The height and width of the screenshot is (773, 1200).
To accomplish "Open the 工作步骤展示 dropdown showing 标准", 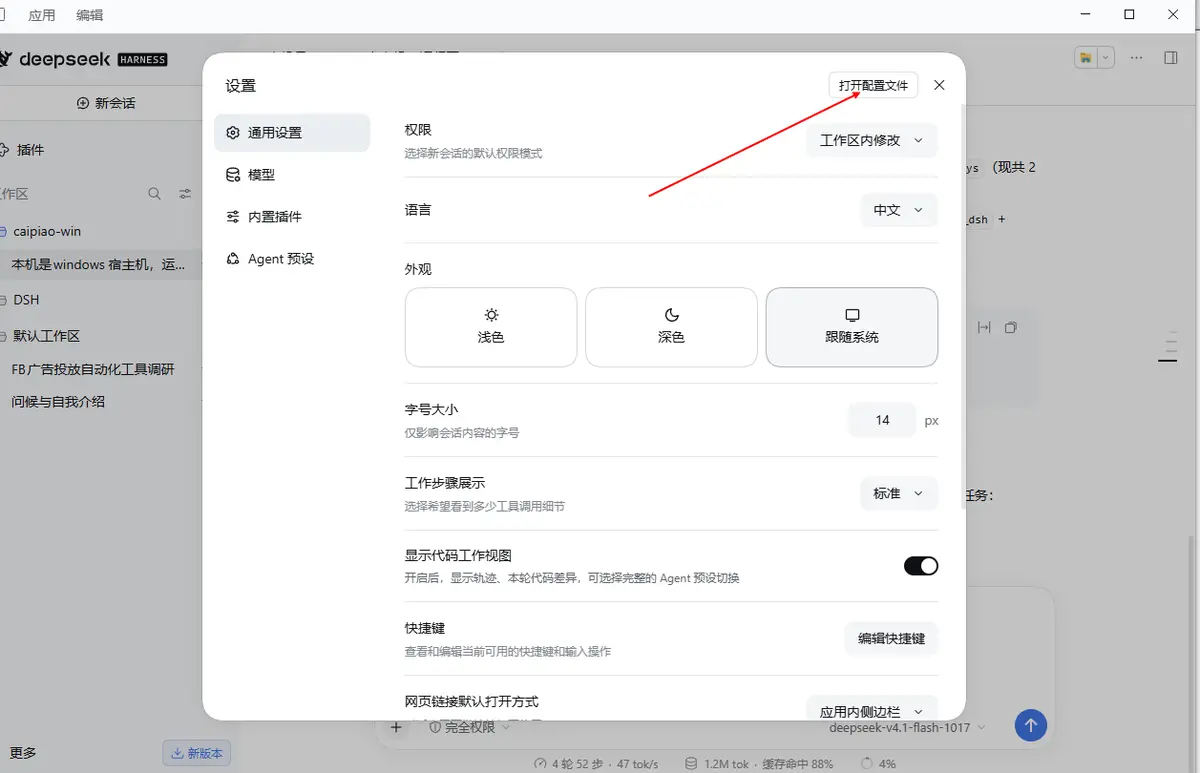I will [899, 493].
